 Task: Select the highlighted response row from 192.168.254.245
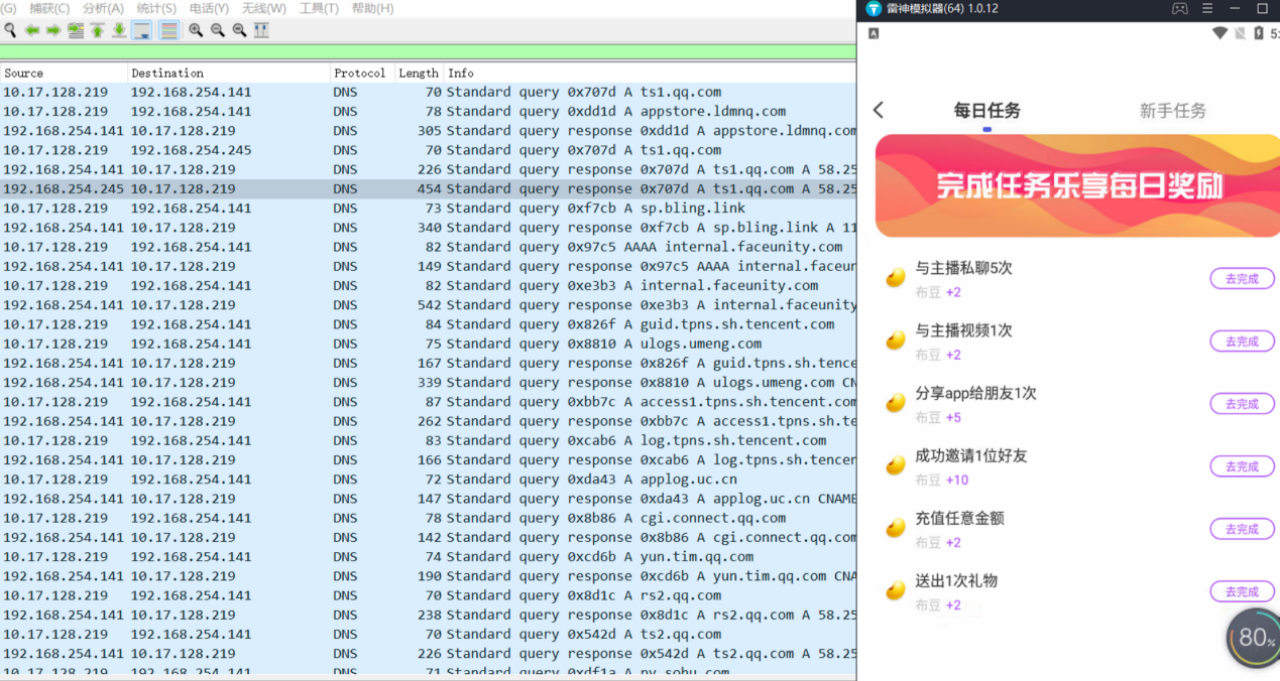click(x=428, y=189)
